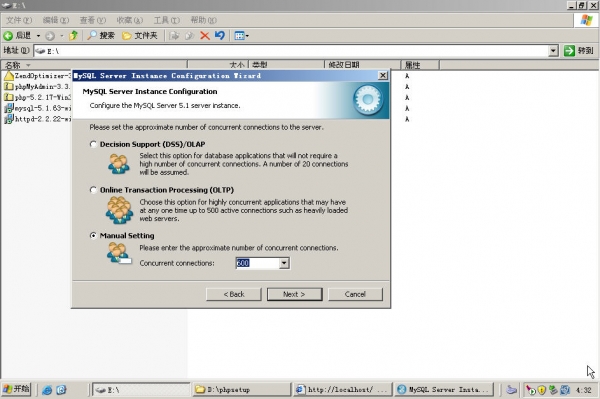Click the fourth tray icon beside the clock

coord(565,390)
